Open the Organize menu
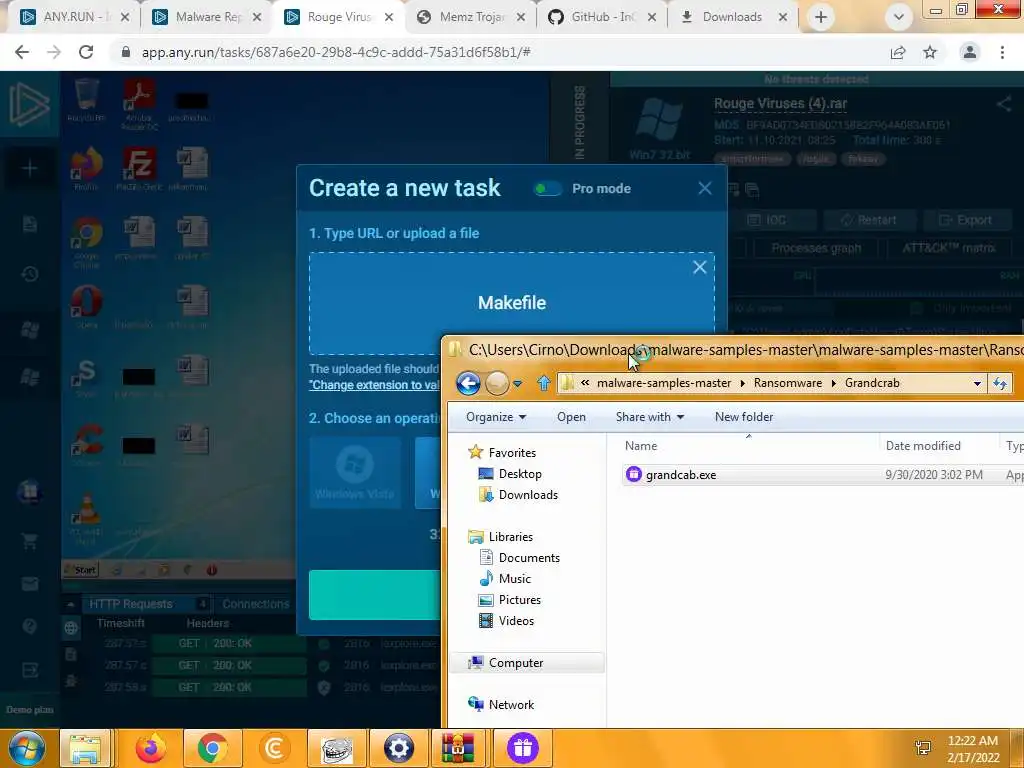1024x768 pixels. coord(496,417)
